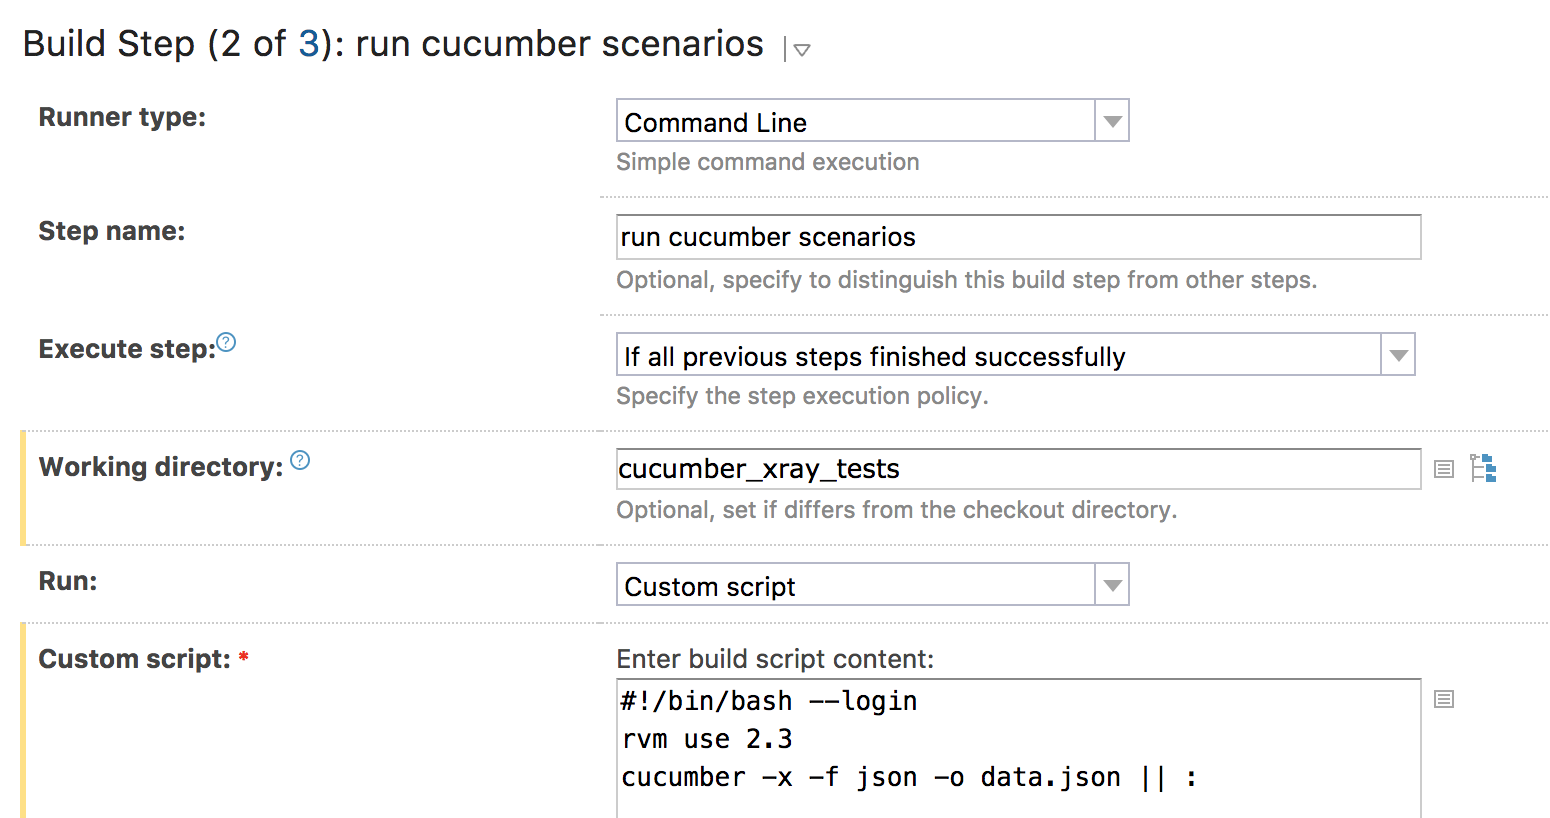Open the Run Custom script dropdown
1550x818 pixels.
[x=872, y=585]
